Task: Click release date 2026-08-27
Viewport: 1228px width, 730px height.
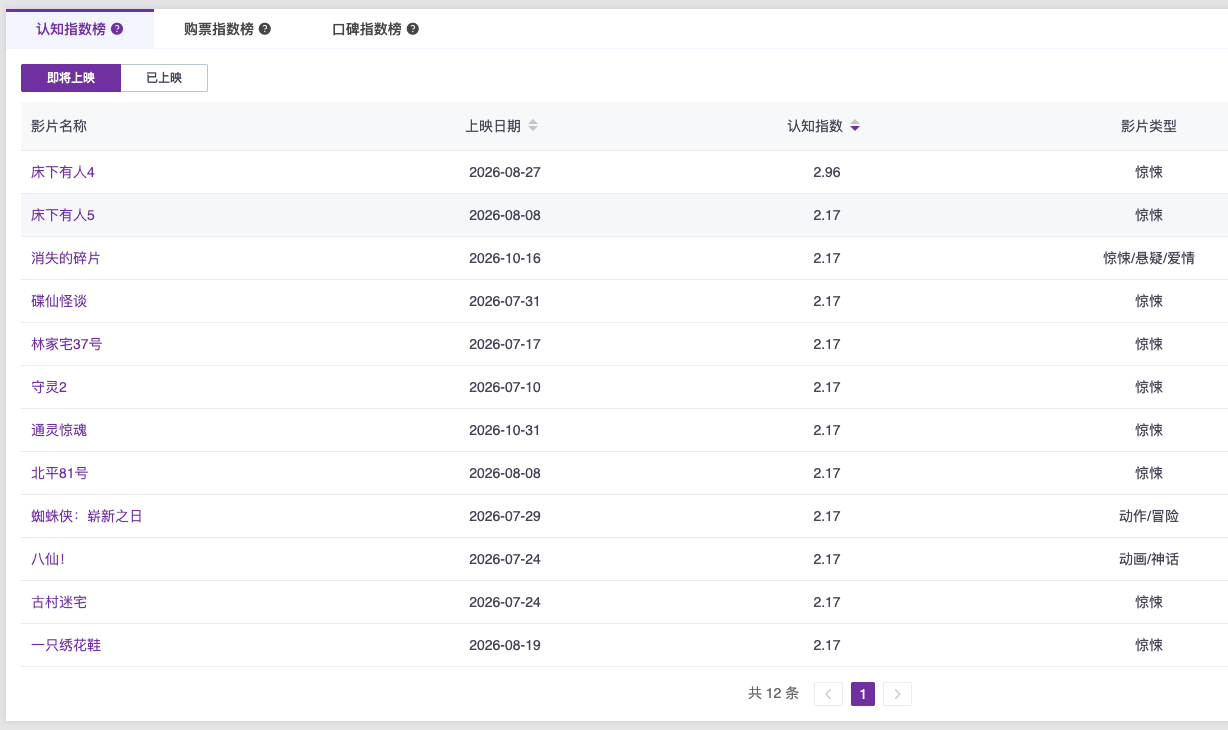Action: click(x=505, y=172)
